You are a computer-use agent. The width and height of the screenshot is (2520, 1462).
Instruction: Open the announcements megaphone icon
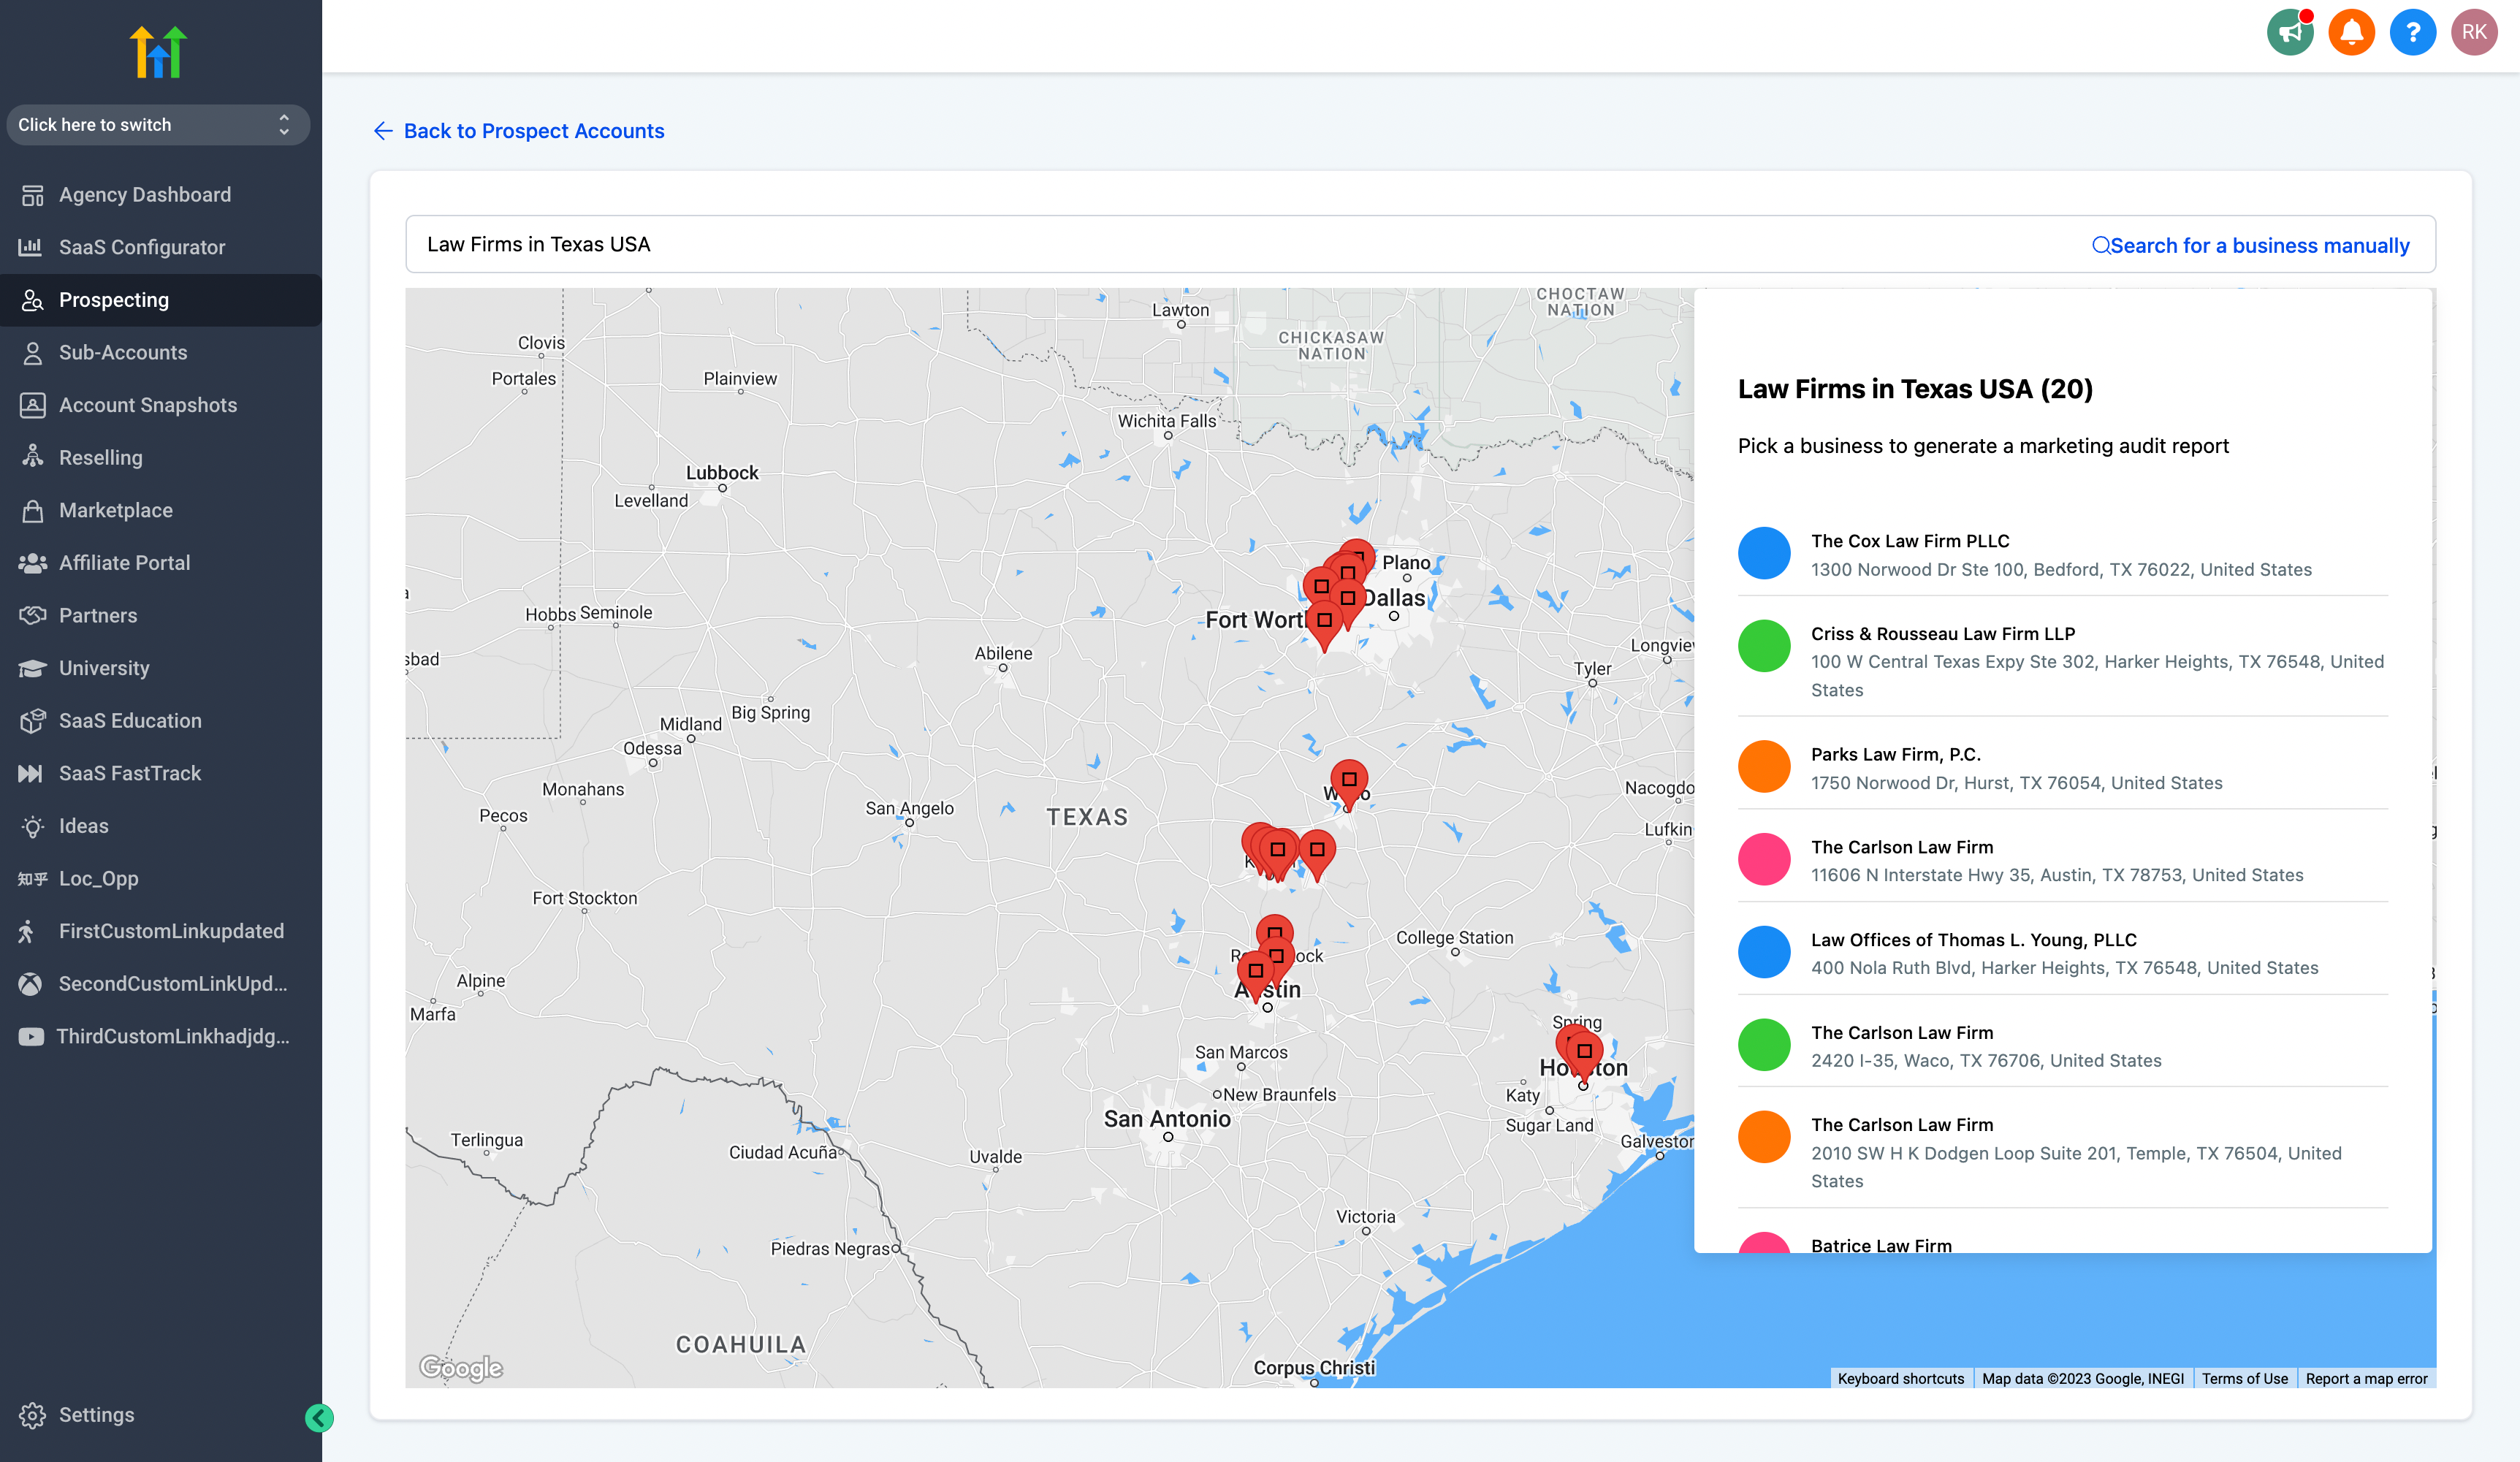[2290, 32]
